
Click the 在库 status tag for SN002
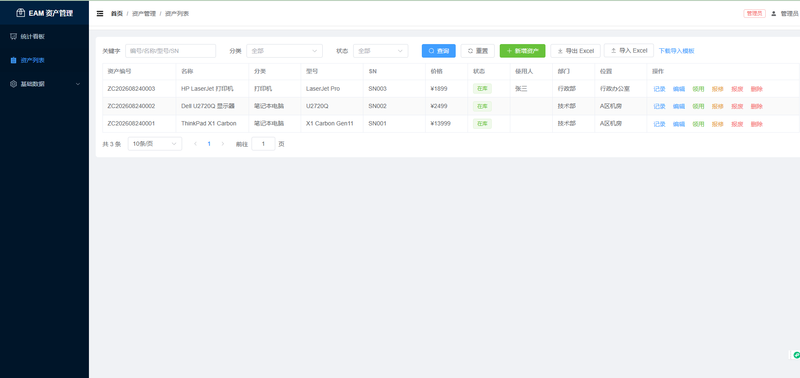(x=482, y=106)
